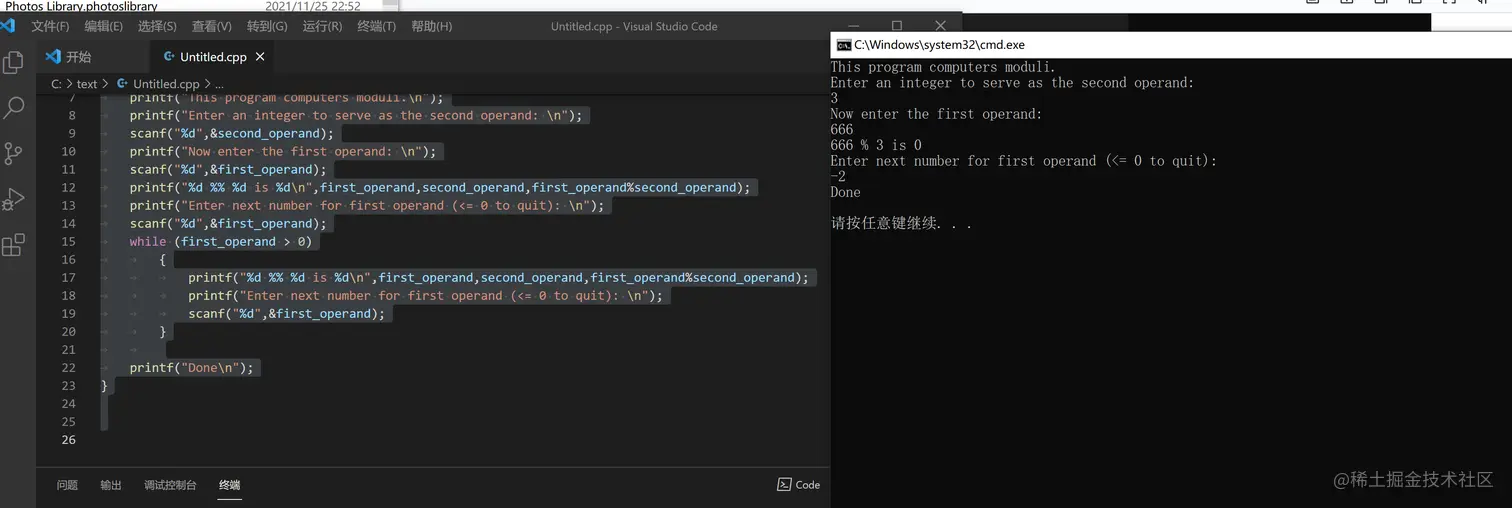The image size is (1512, 508).
Task: Open the 运行(R) menu
Action: (322, 26)
